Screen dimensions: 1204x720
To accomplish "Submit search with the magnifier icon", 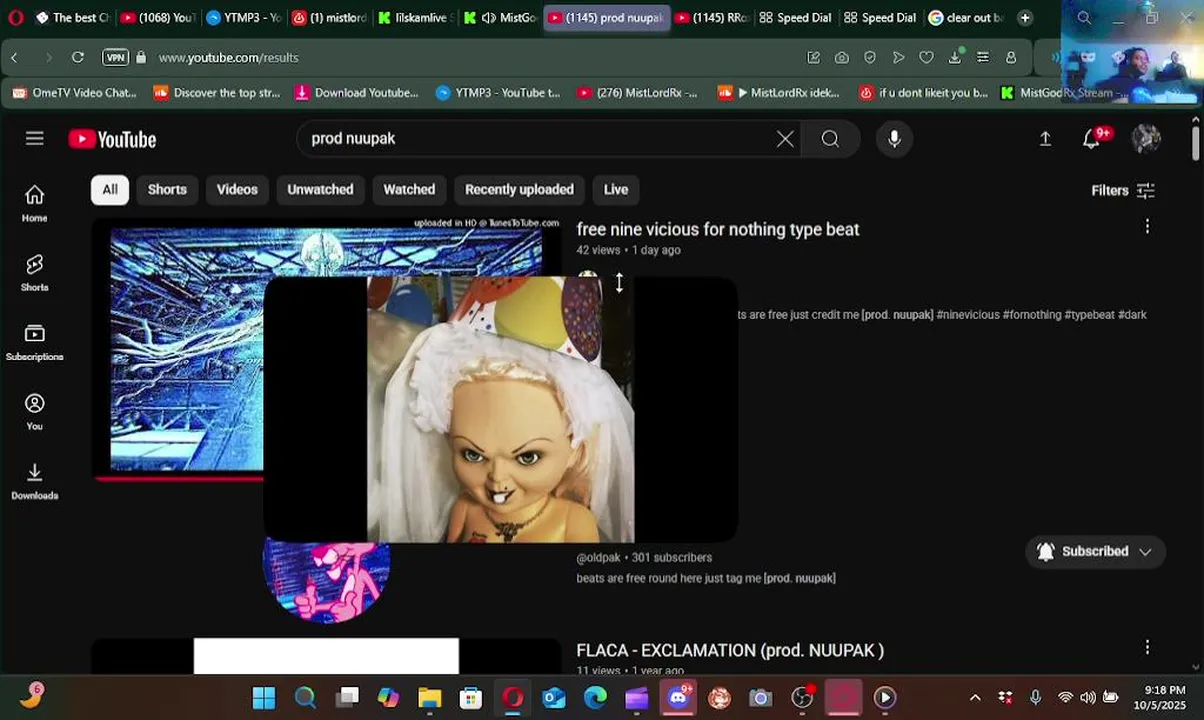I will point(830,139).
